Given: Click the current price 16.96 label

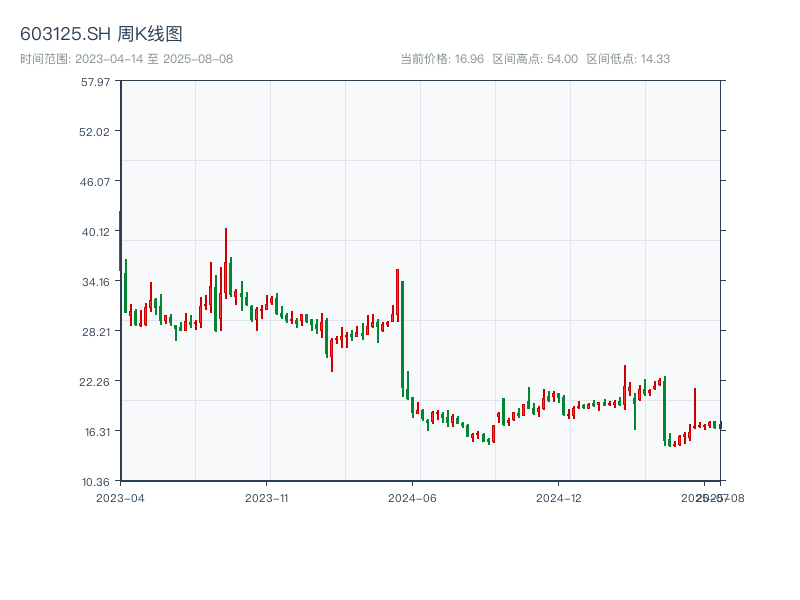Looking at the screenshot, I should coord(442,59).
